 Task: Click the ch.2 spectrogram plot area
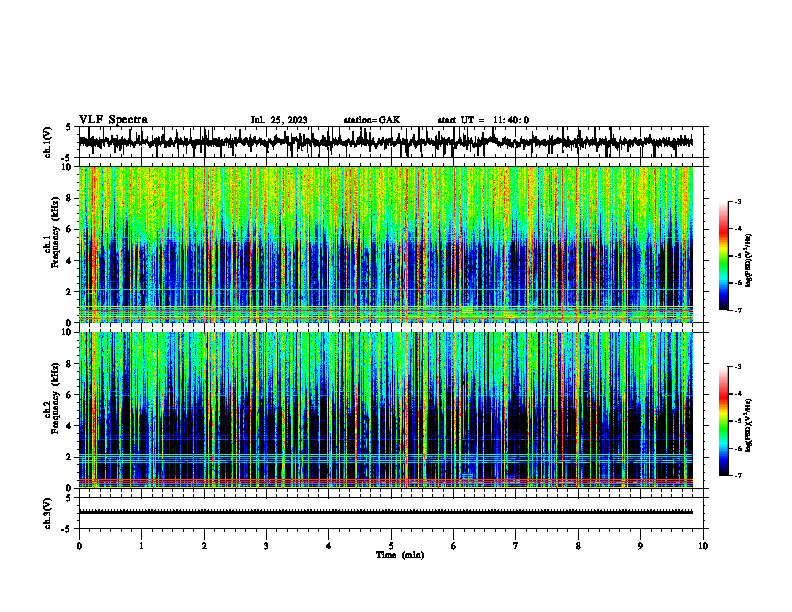(x=391, y=410)
